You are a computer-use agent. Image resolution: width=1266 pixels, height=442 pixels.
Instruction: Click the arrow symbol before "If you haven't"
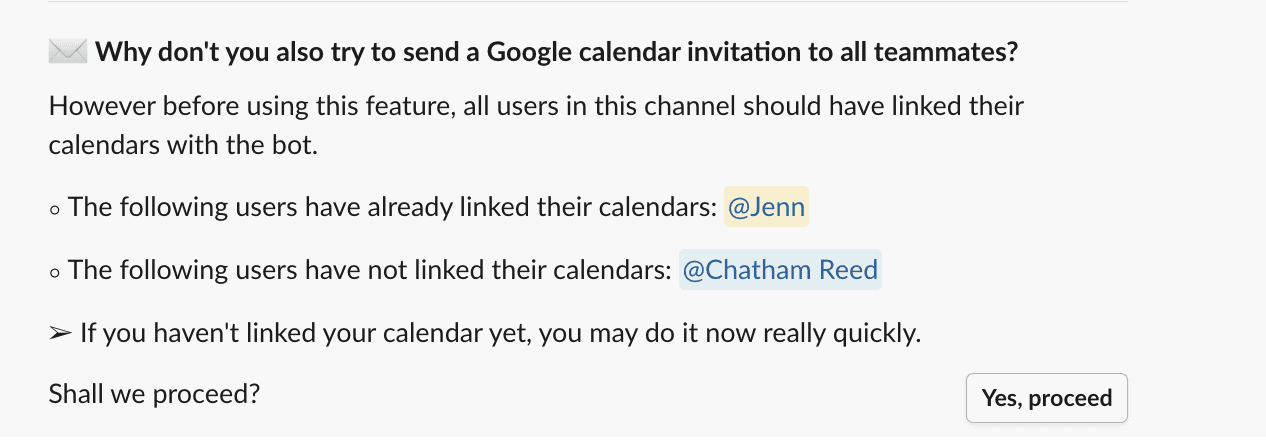pyautogui.click(x=60, y=333)
